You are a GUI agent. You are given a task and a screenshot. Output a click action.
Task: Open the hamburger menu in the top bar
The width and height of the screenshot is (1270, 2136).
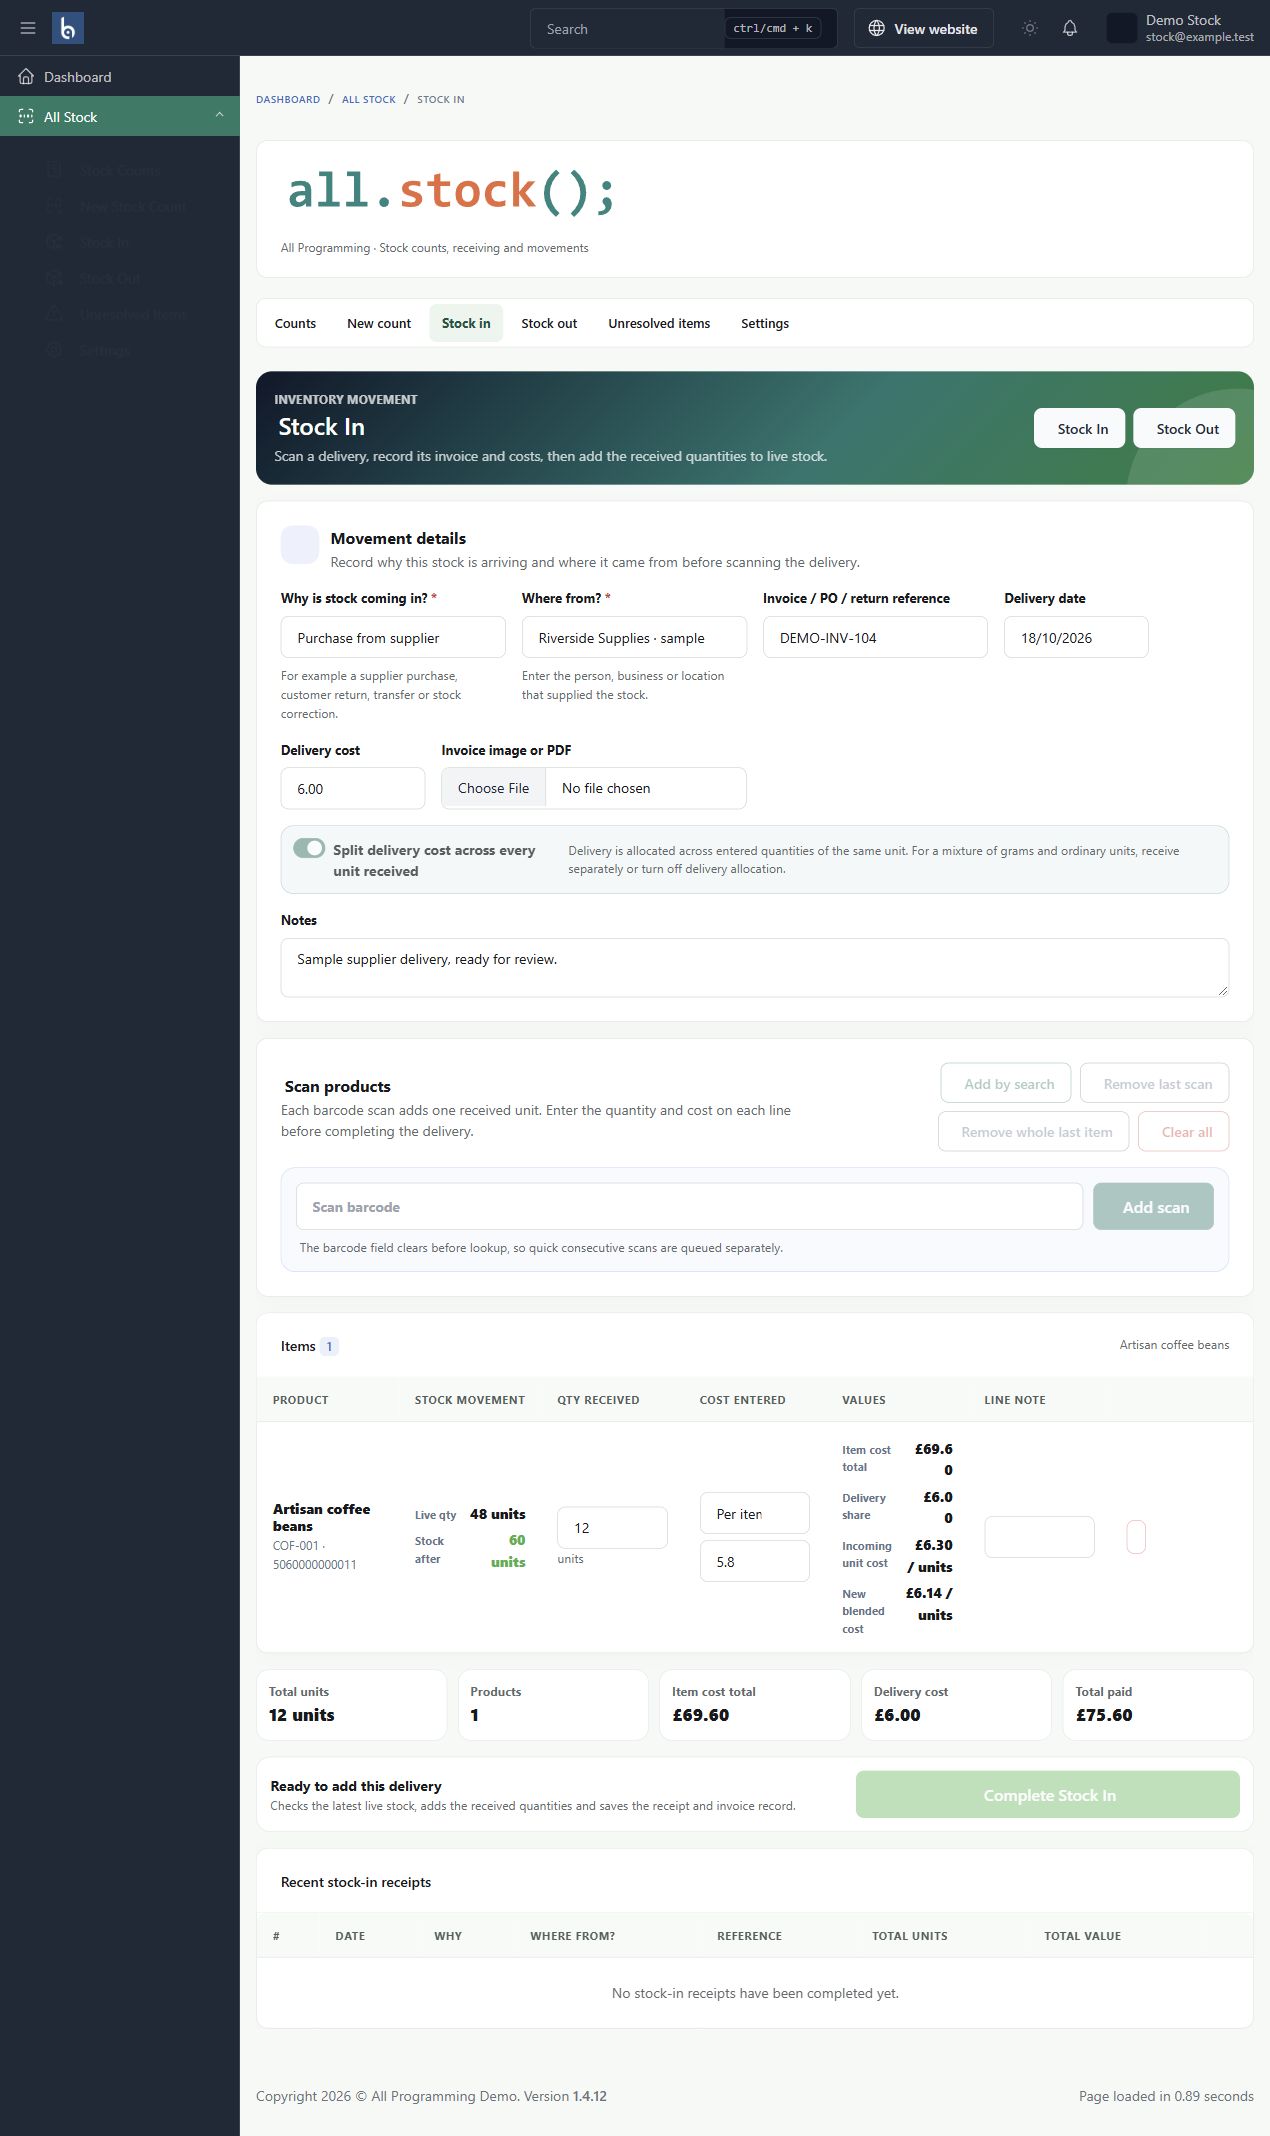(28, 28)
